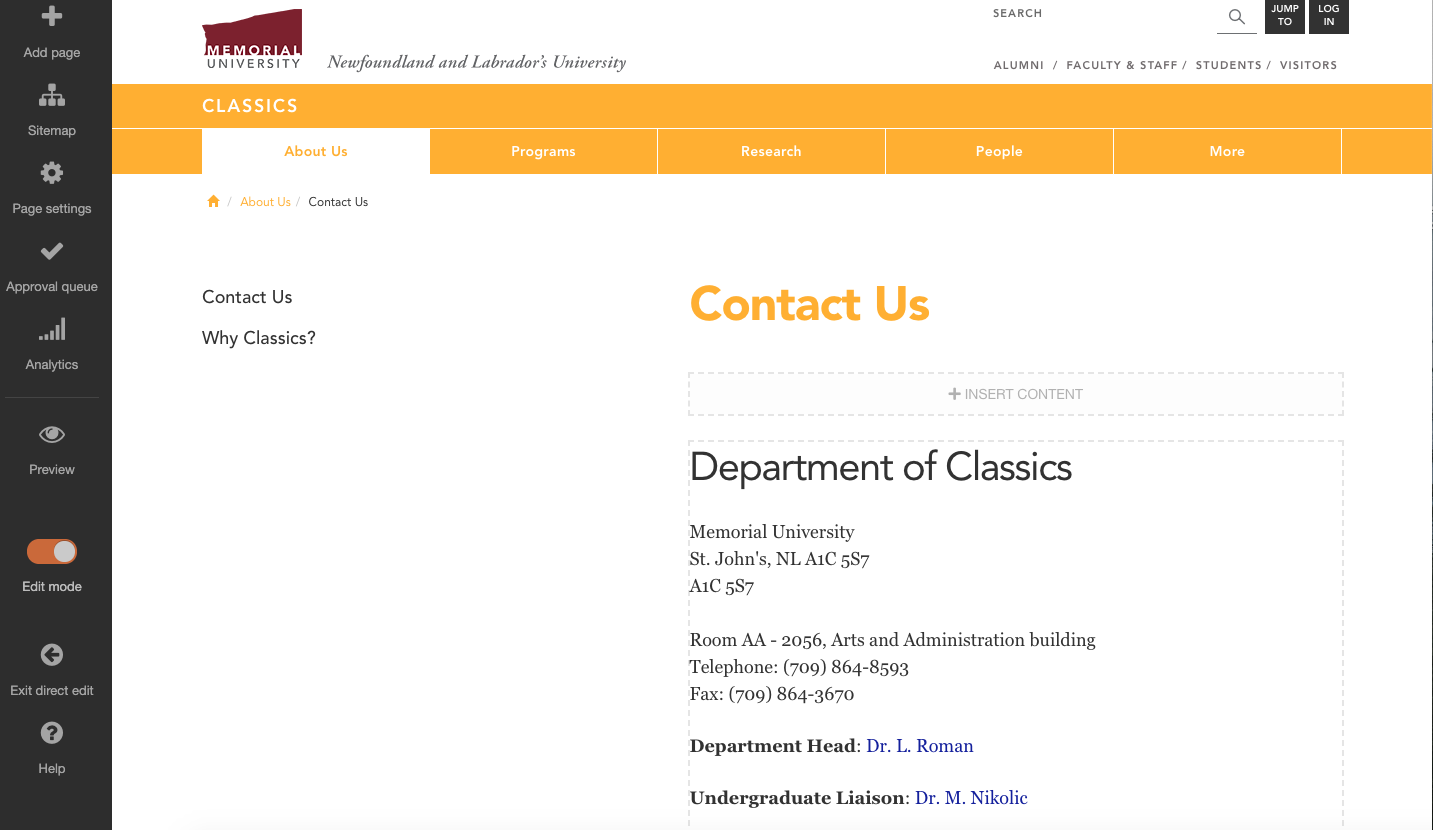Open the Students link
This screenshot has height=830, width=1433.
1228,65
